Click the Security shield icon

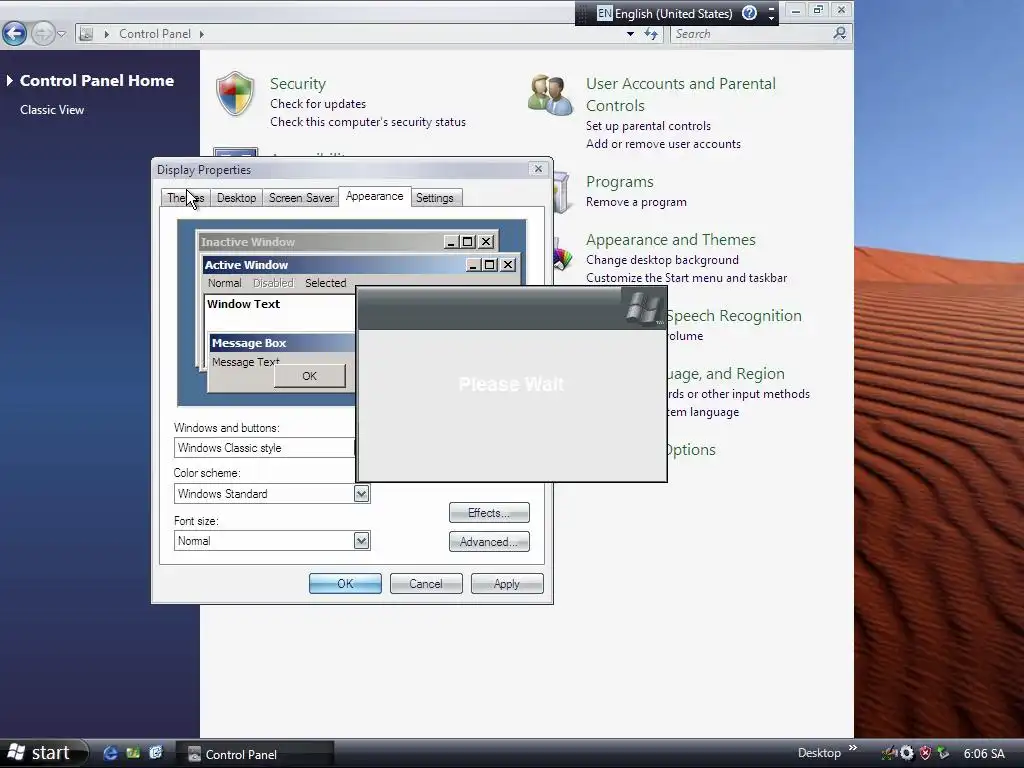pyautogui.click(x=235, y=94)
